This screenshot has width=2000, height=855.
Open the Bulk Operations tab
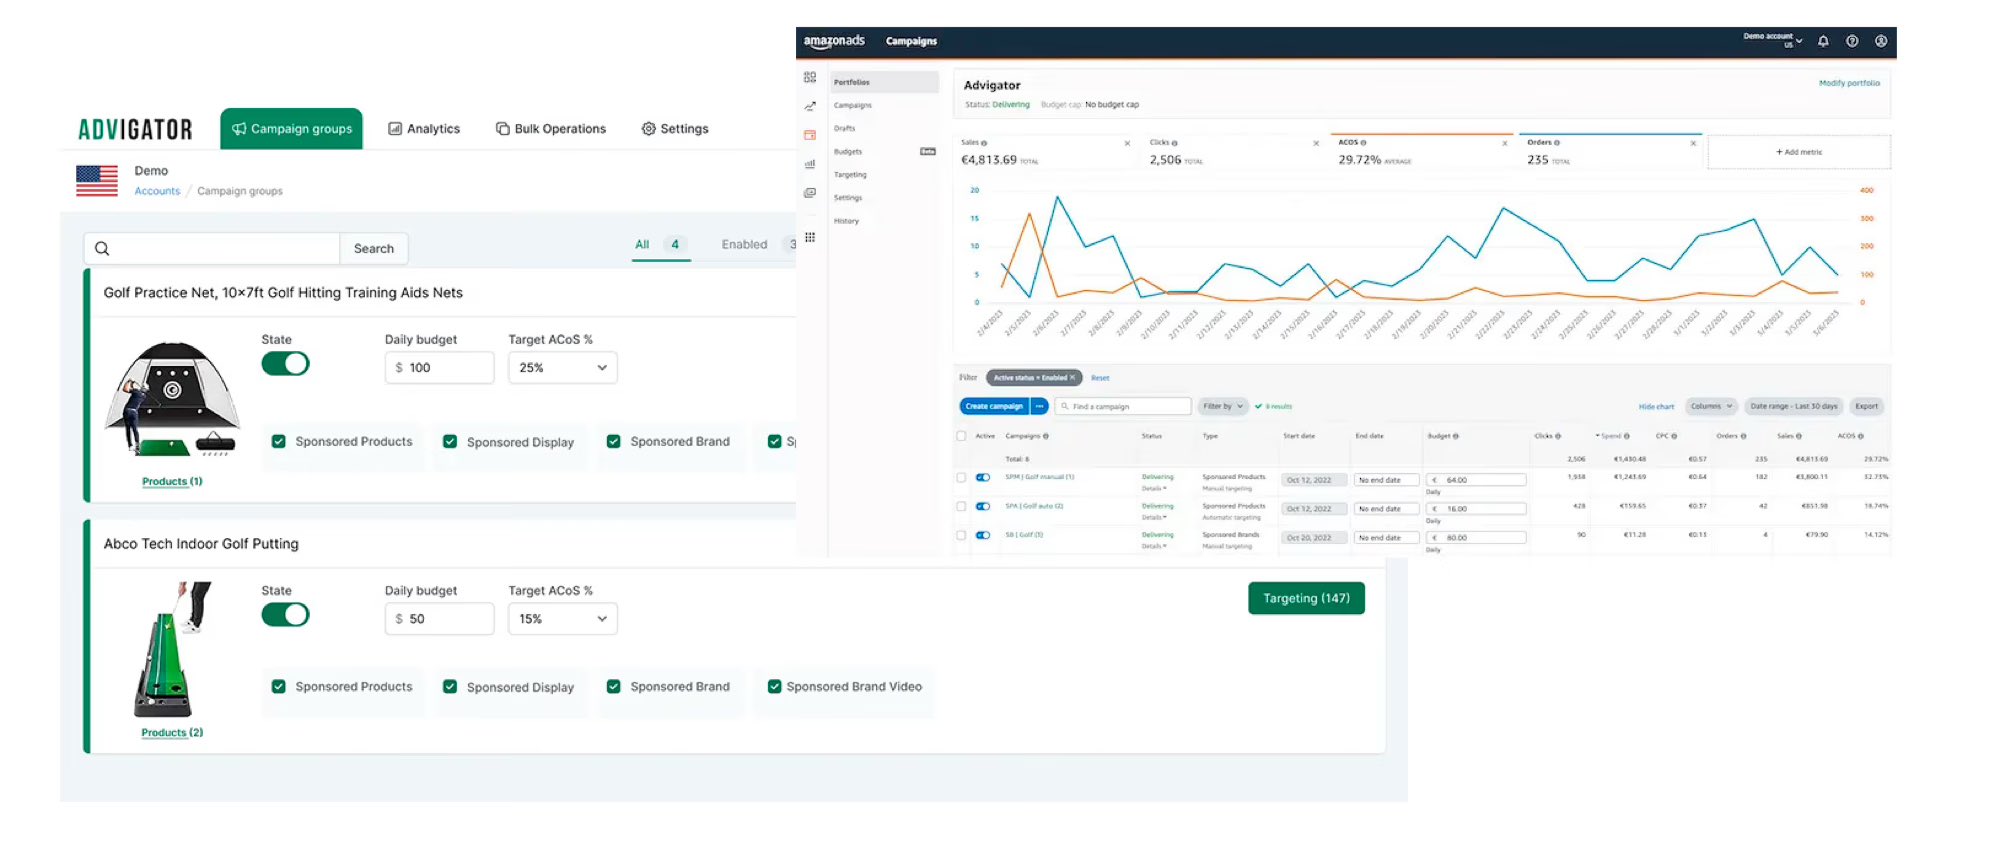click(x=551, y=129)
